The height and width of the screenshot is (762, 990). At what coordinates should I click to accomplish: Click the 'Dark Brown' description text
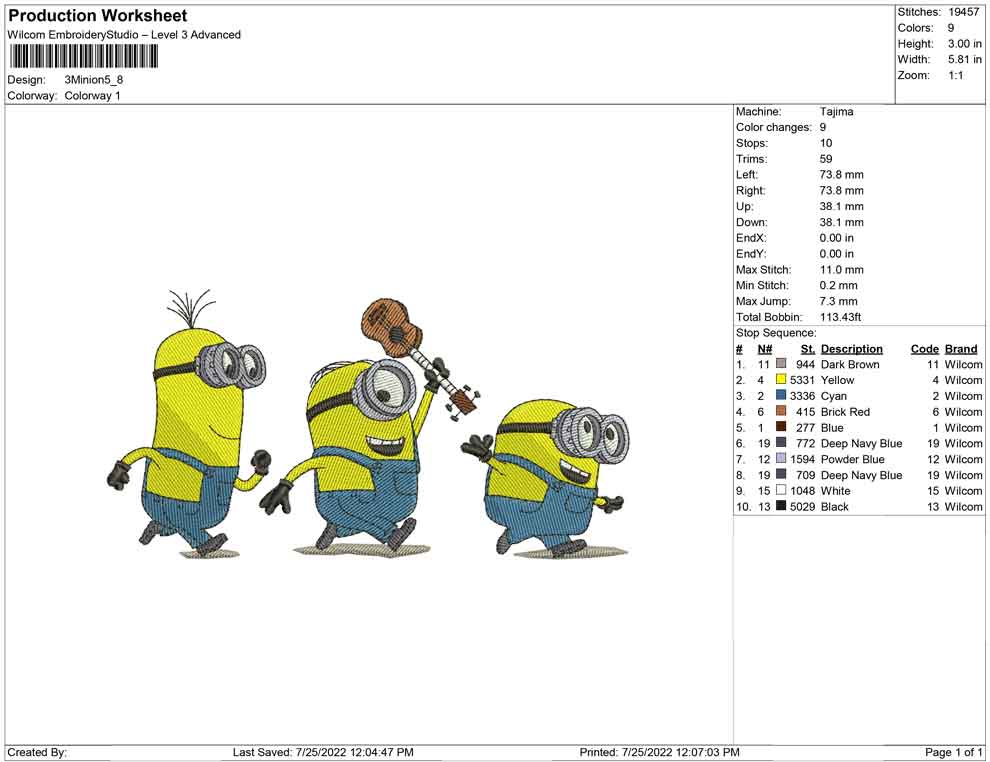tap(850, 364)
